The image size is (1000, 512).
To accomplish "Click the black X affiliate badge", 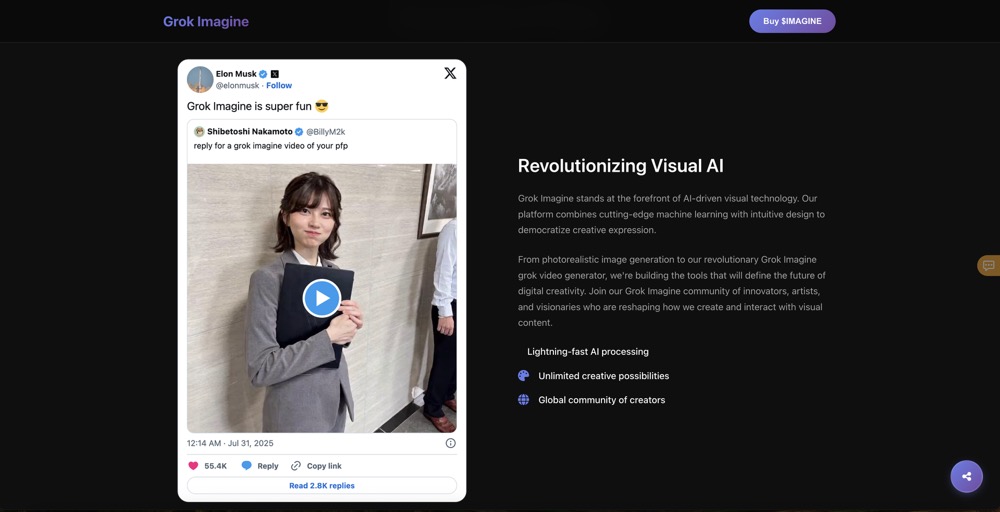I will click(275, 74).
